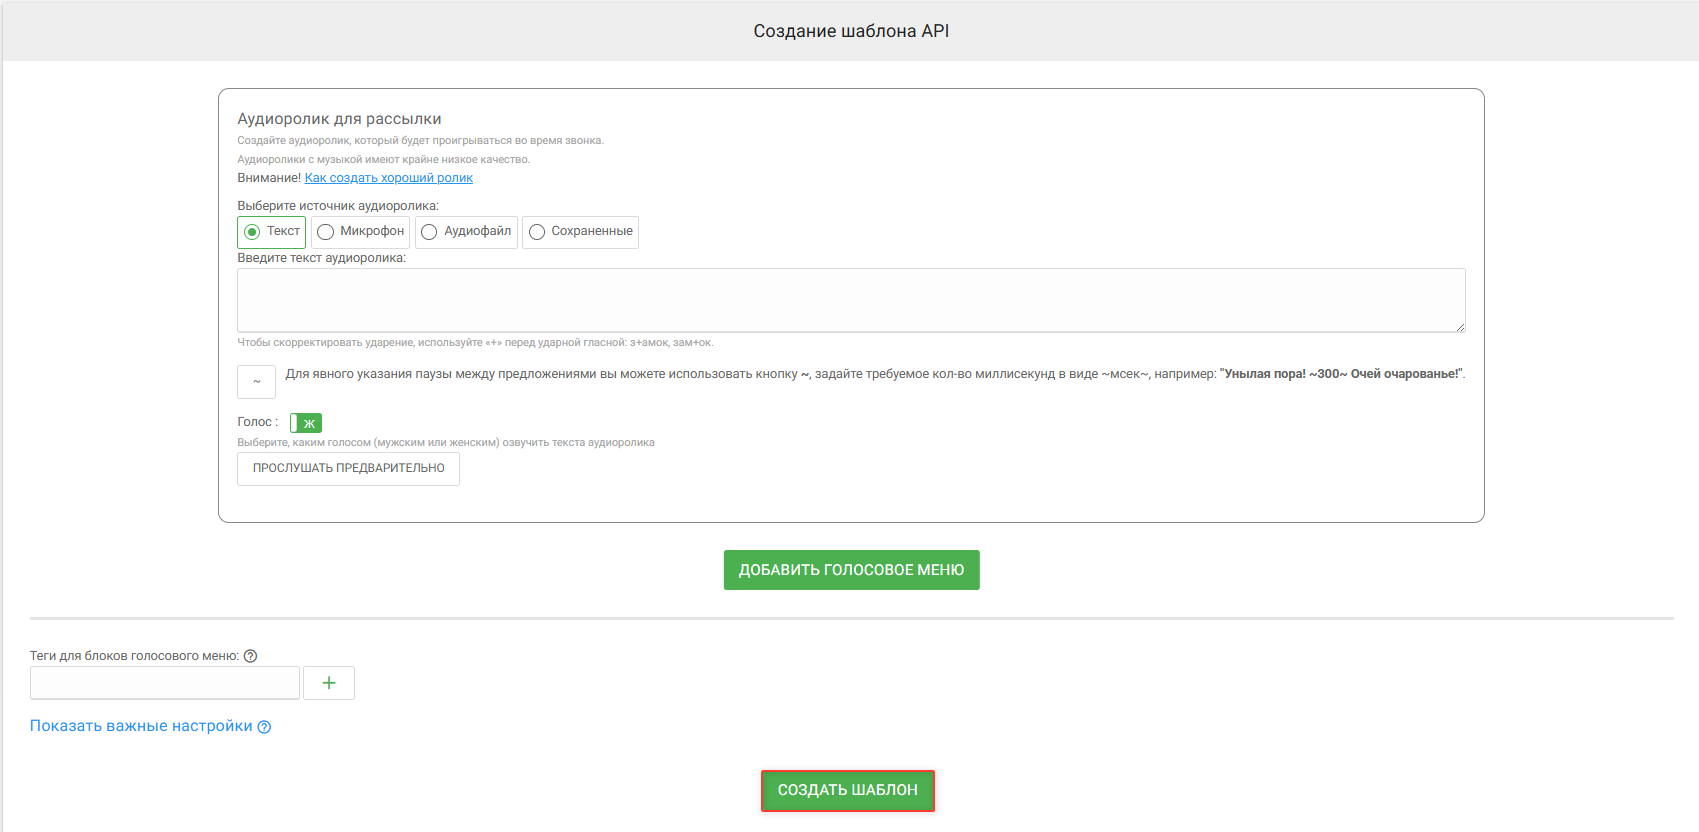1699x832 pixels.
Task: Click the Создание шаблона API header title
Action: [851, 31]
